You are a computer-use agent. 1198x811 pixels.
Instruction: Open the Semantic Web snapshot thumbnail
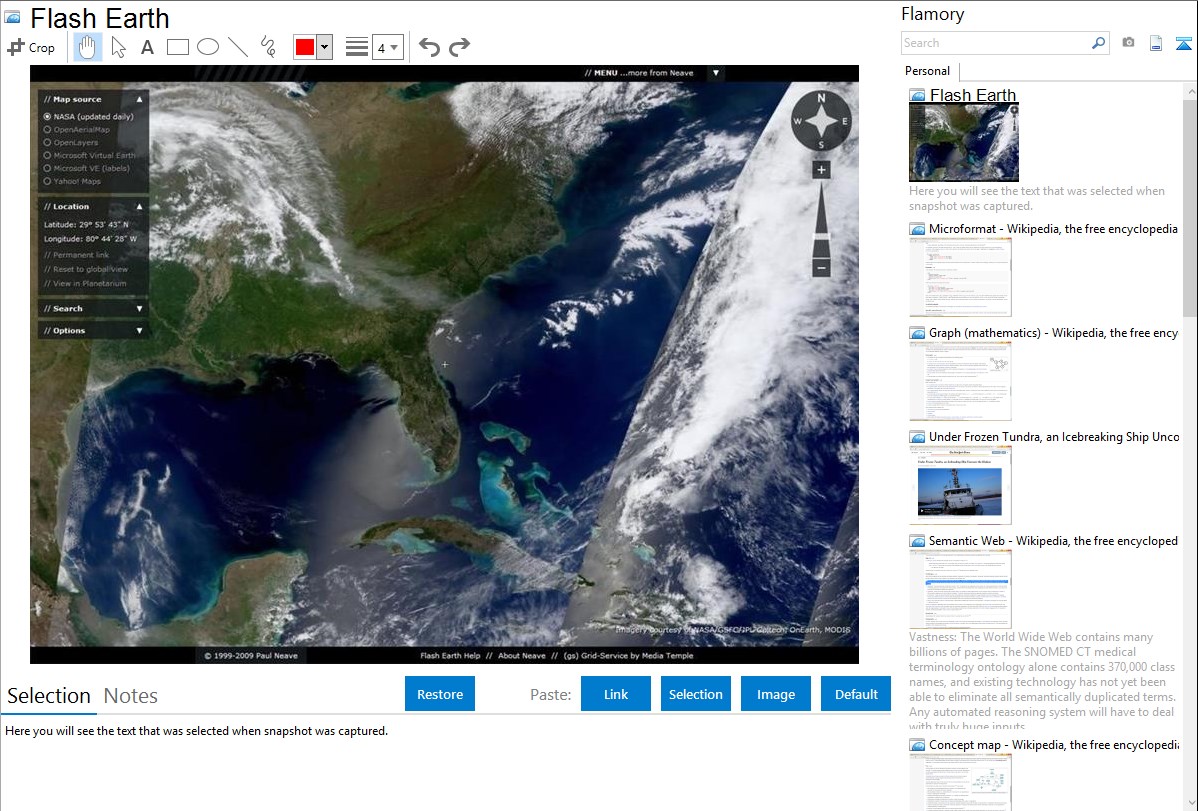(x=960, y=589)
